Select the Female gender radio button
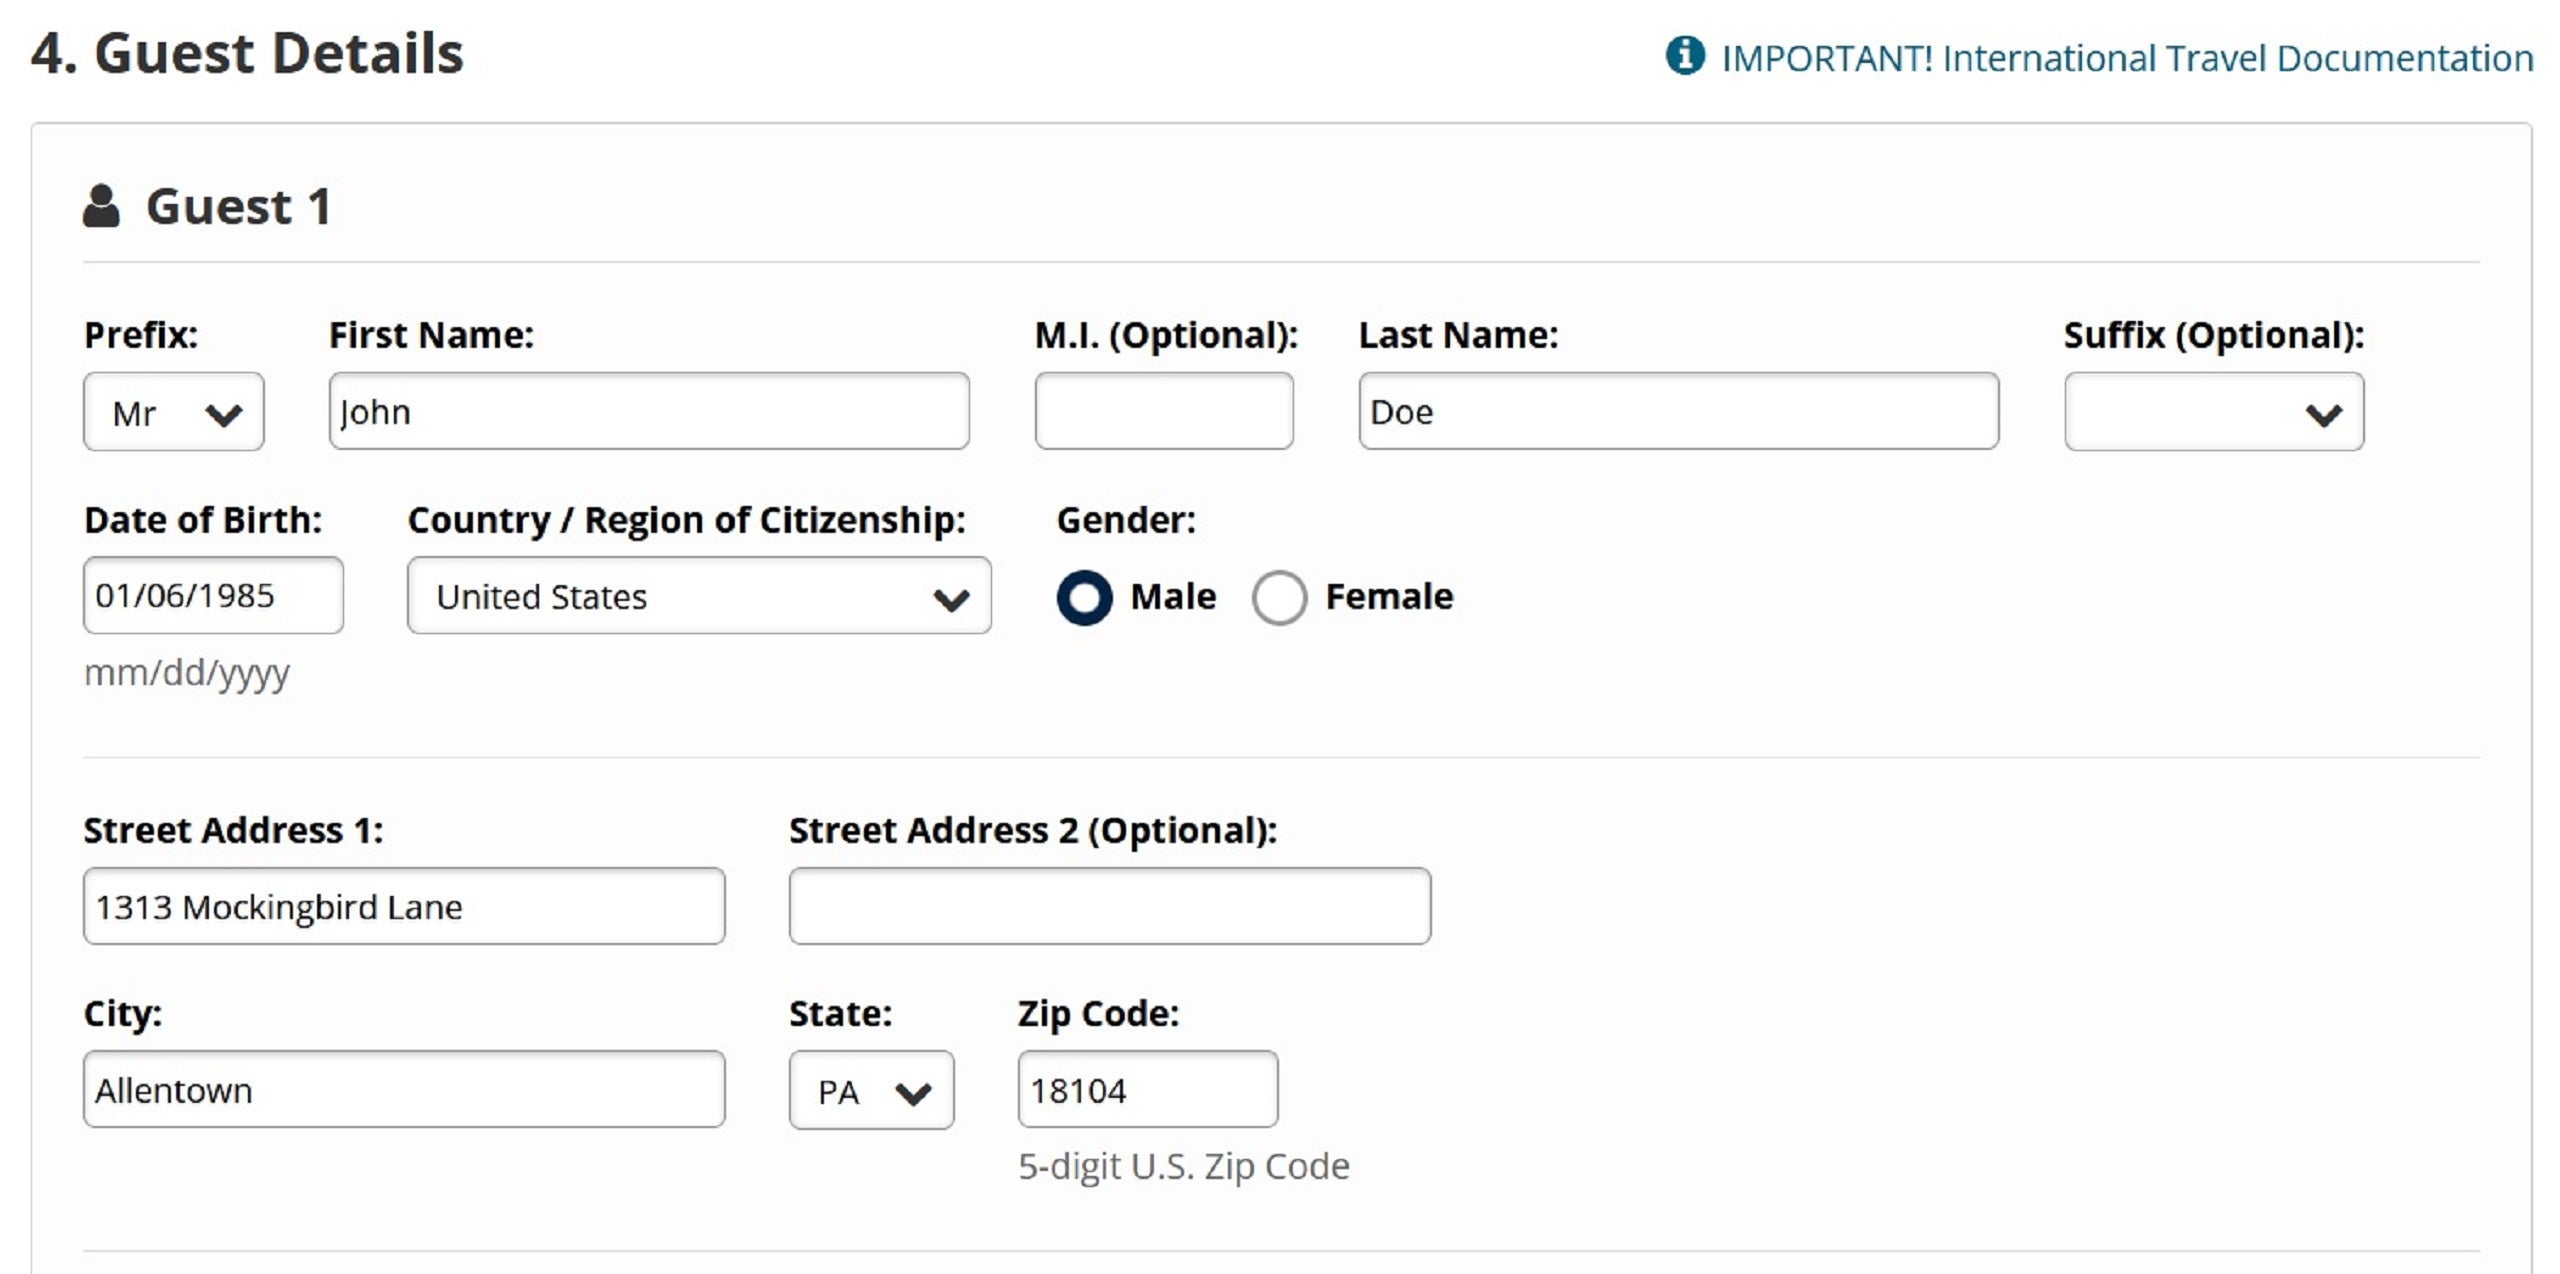 coord(1279,597)
